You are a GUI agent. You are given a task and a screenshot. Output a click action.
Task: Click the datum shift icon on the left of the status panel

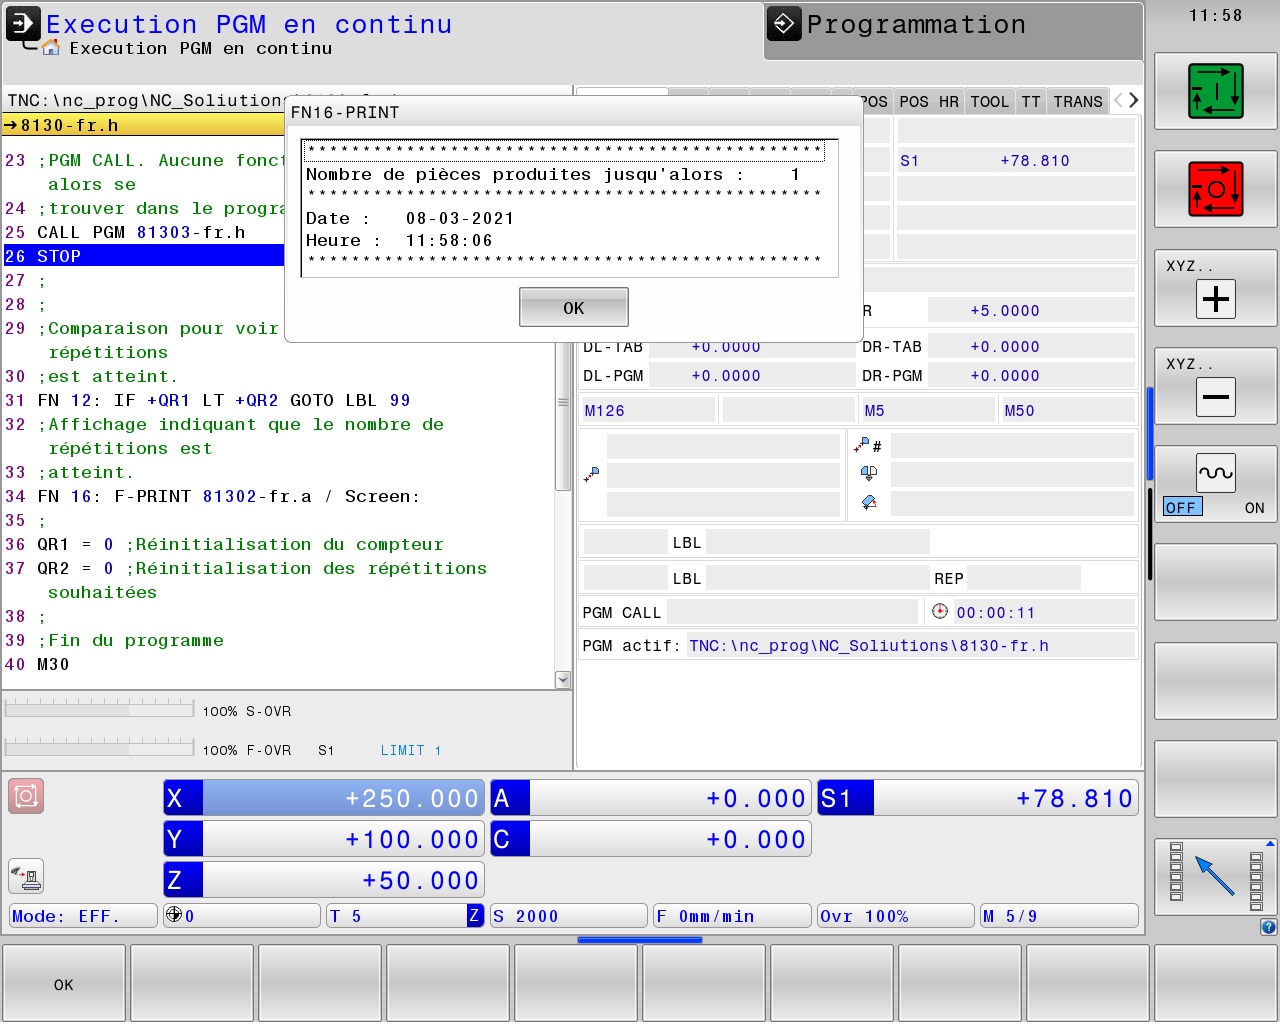591,474
